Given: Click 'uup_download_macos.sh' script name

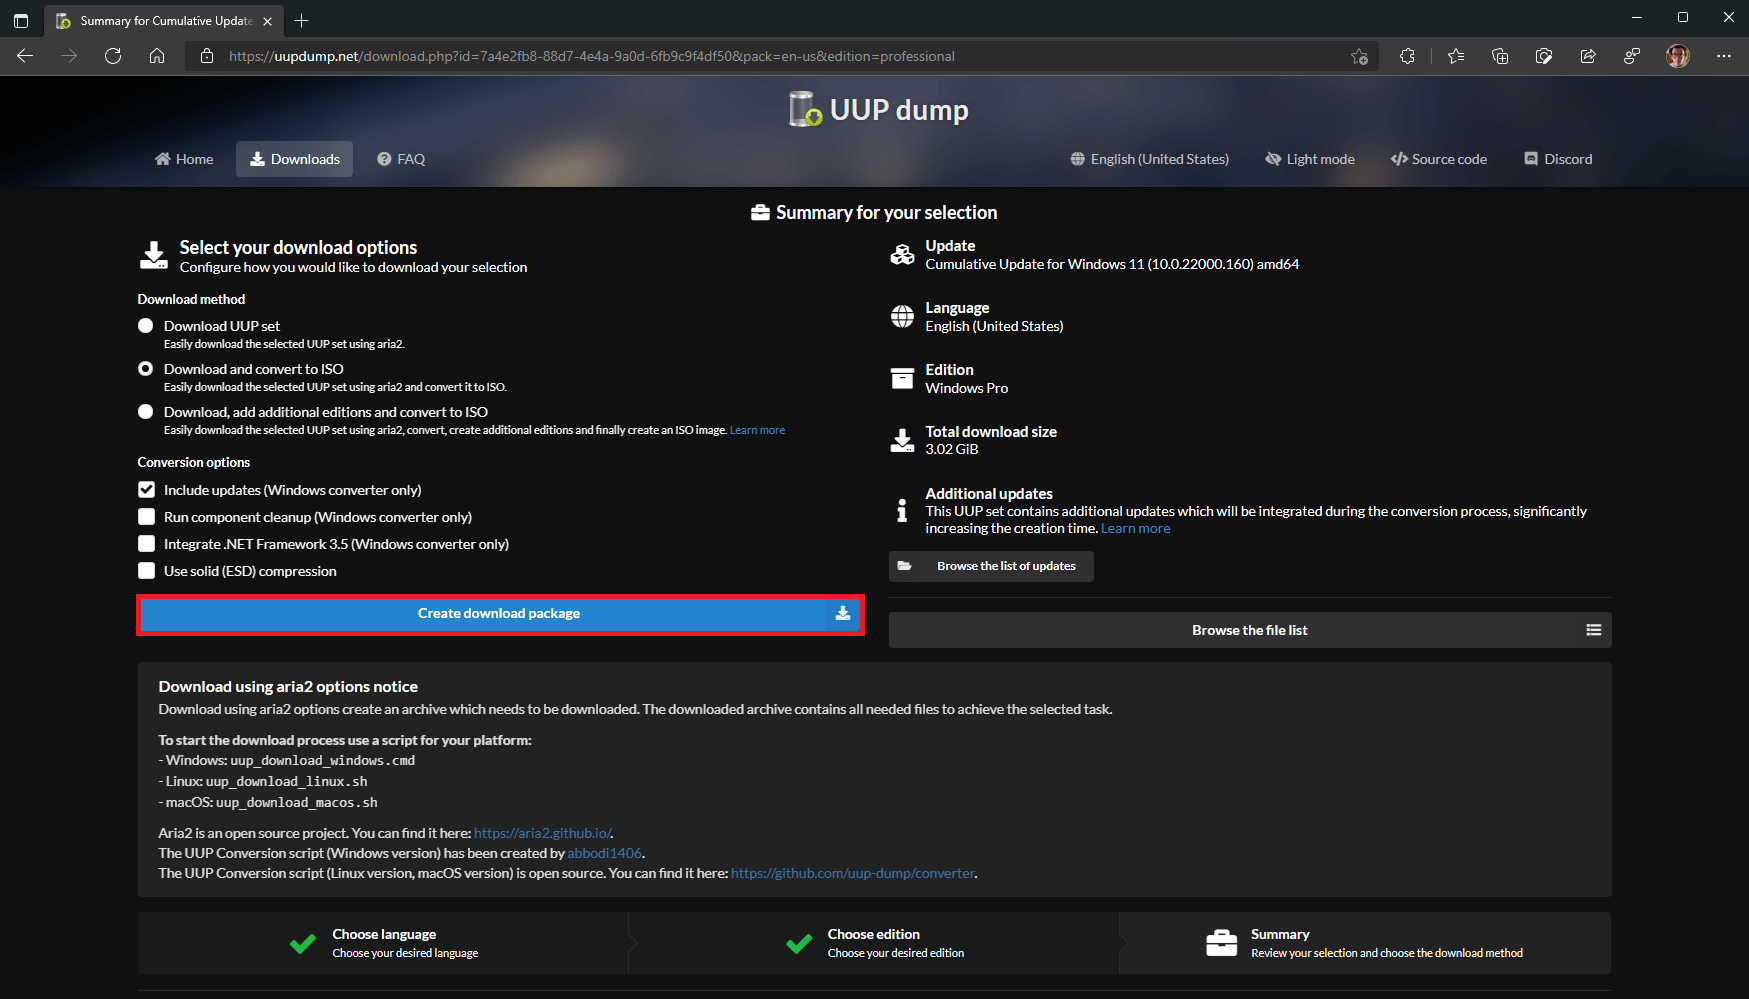Looking at the screenshot, I should click(296, 803).
